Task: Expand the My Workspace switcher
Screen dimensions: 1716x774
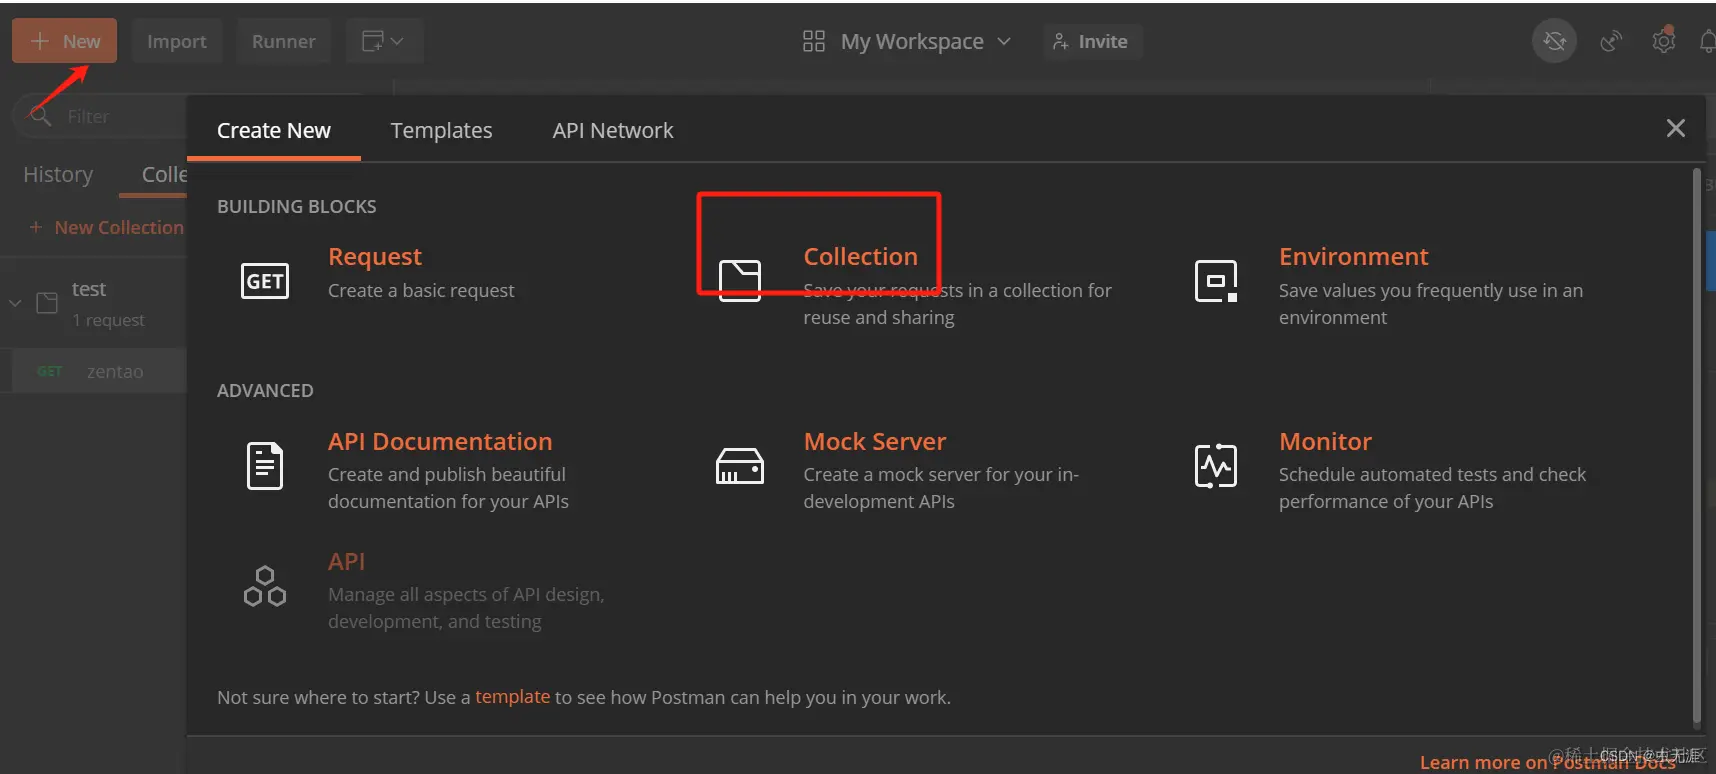Action: (x=926, y=41)
